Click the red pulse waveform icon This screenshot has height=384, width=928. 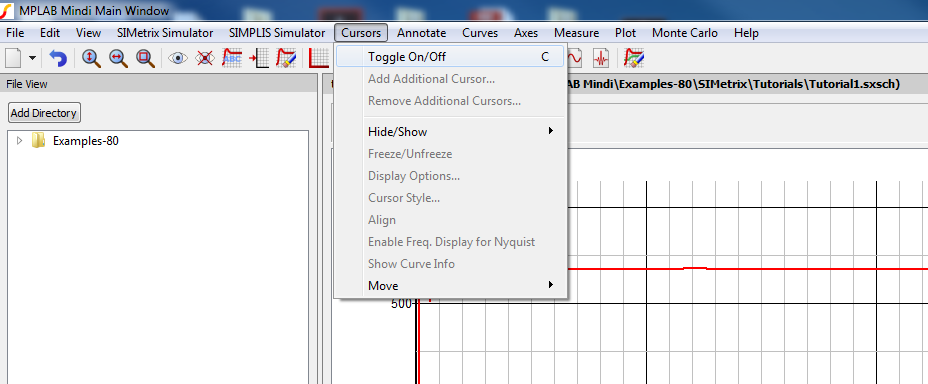[601, 58]
